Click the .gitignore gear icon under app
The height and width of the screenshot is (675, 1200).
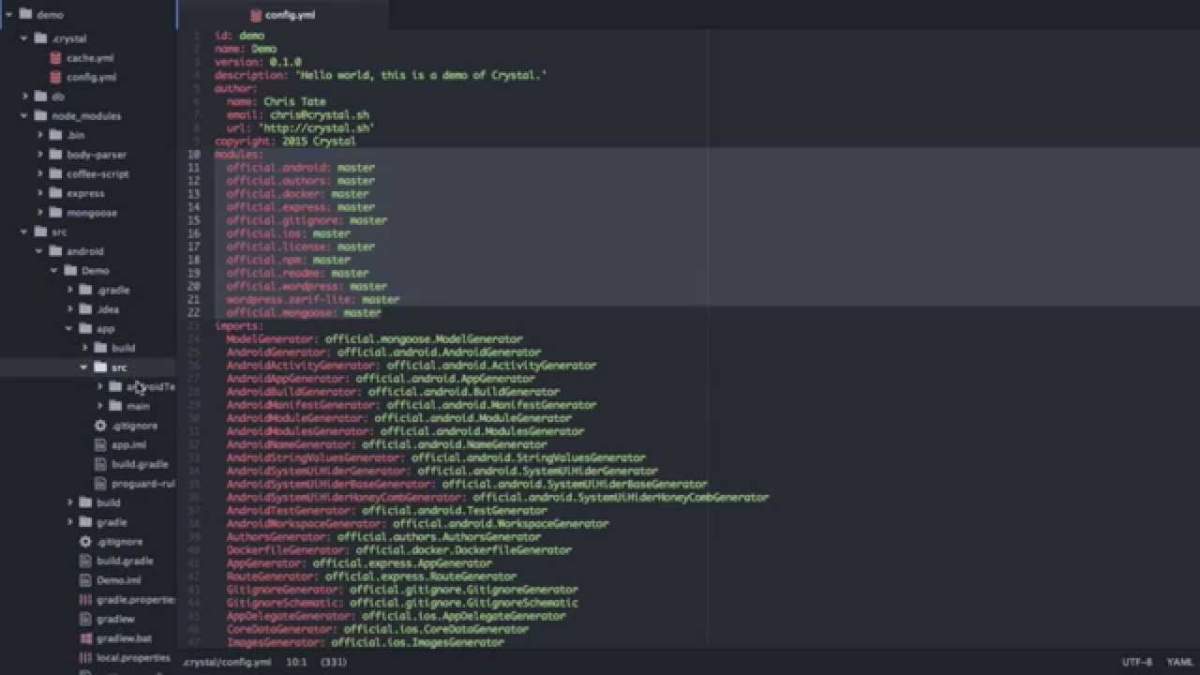[100, 425]
